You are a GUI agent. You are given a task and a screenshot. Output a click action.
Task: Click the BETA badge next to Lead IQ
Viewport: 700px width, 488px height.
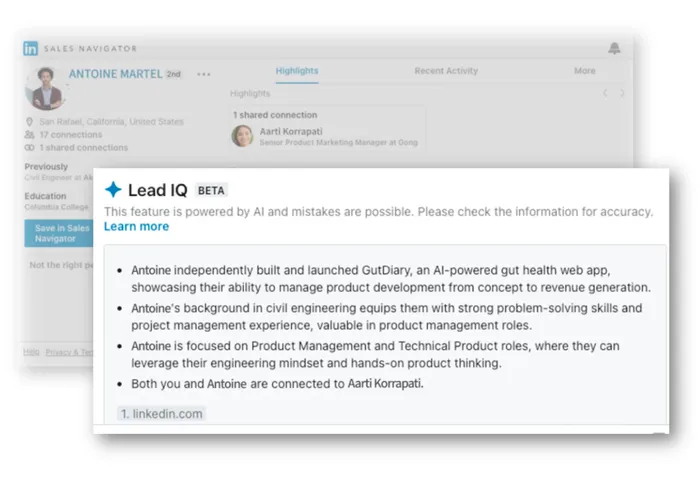[x=211, y=191]
